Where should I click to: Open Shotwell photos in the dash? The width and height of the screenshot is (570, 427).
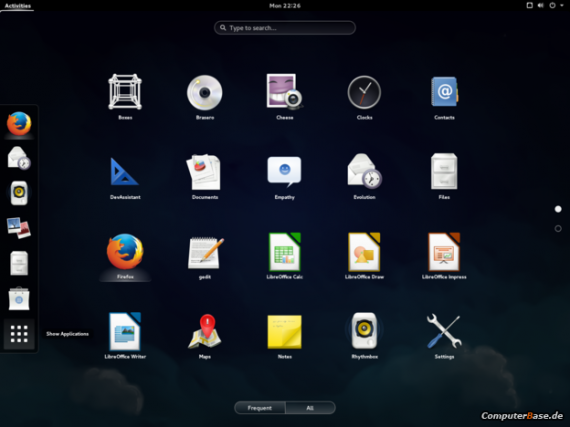tap(19, 228)
